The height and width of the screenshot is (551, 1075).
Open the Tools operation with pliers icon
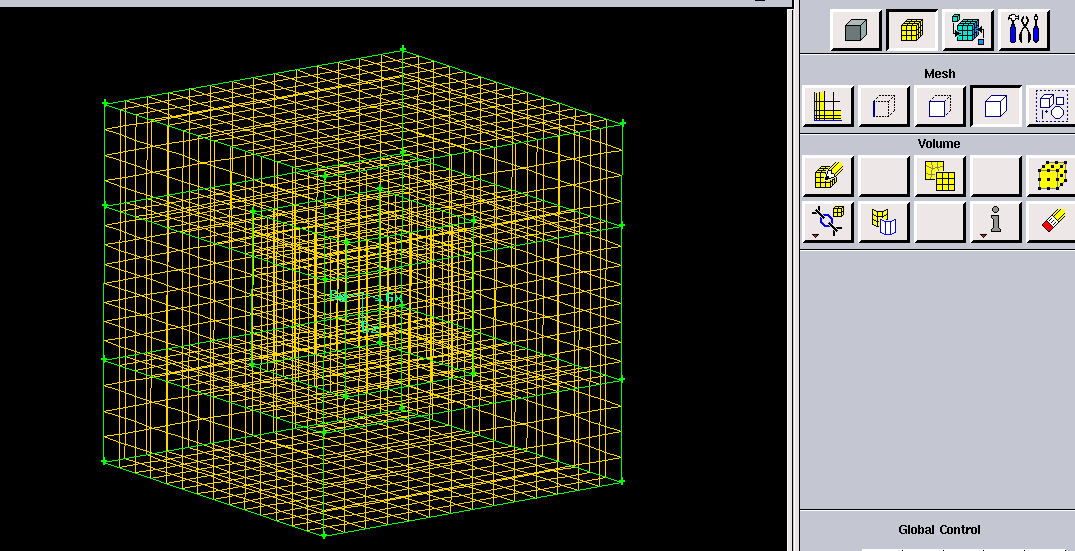coord(1025,30)
